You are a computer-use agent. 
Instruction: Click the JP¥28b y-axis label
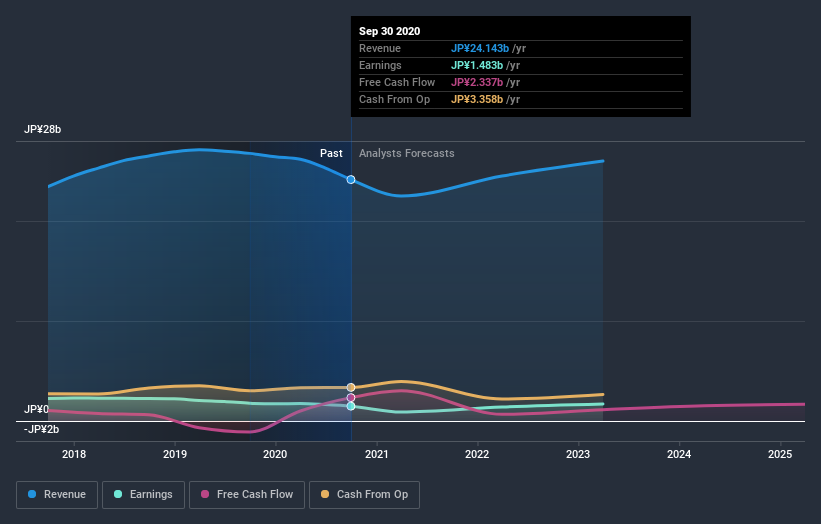[42, 129]
